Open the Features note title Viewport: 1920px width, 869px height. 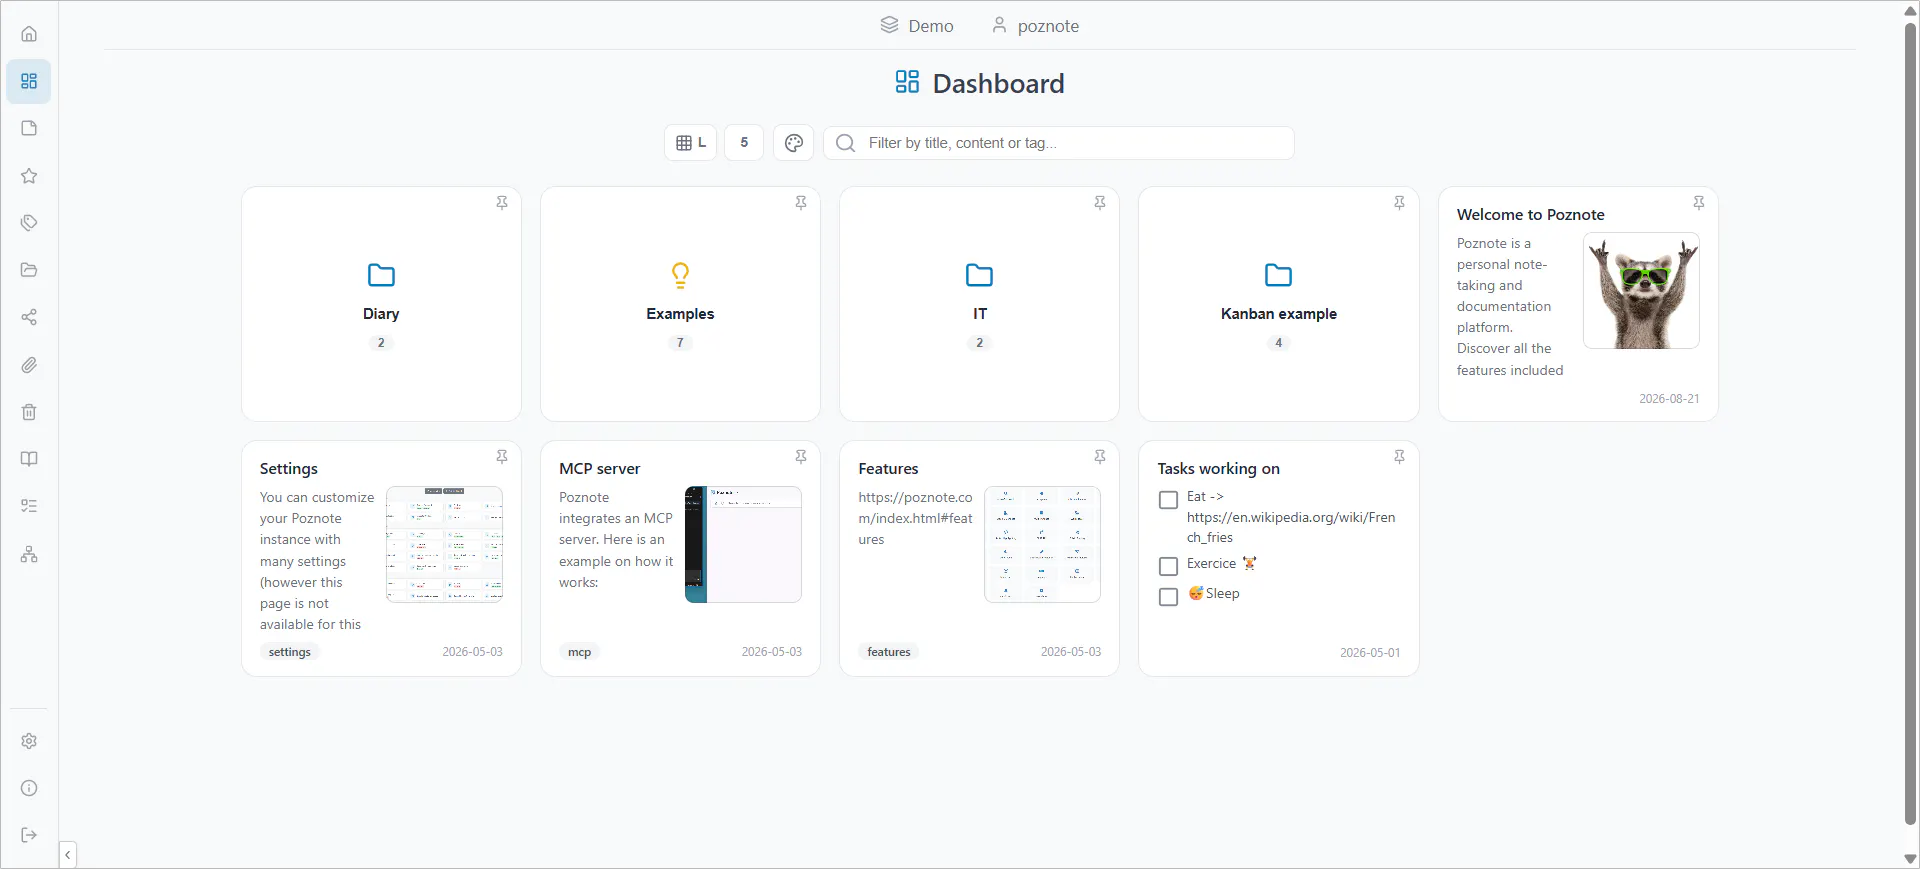888,469
